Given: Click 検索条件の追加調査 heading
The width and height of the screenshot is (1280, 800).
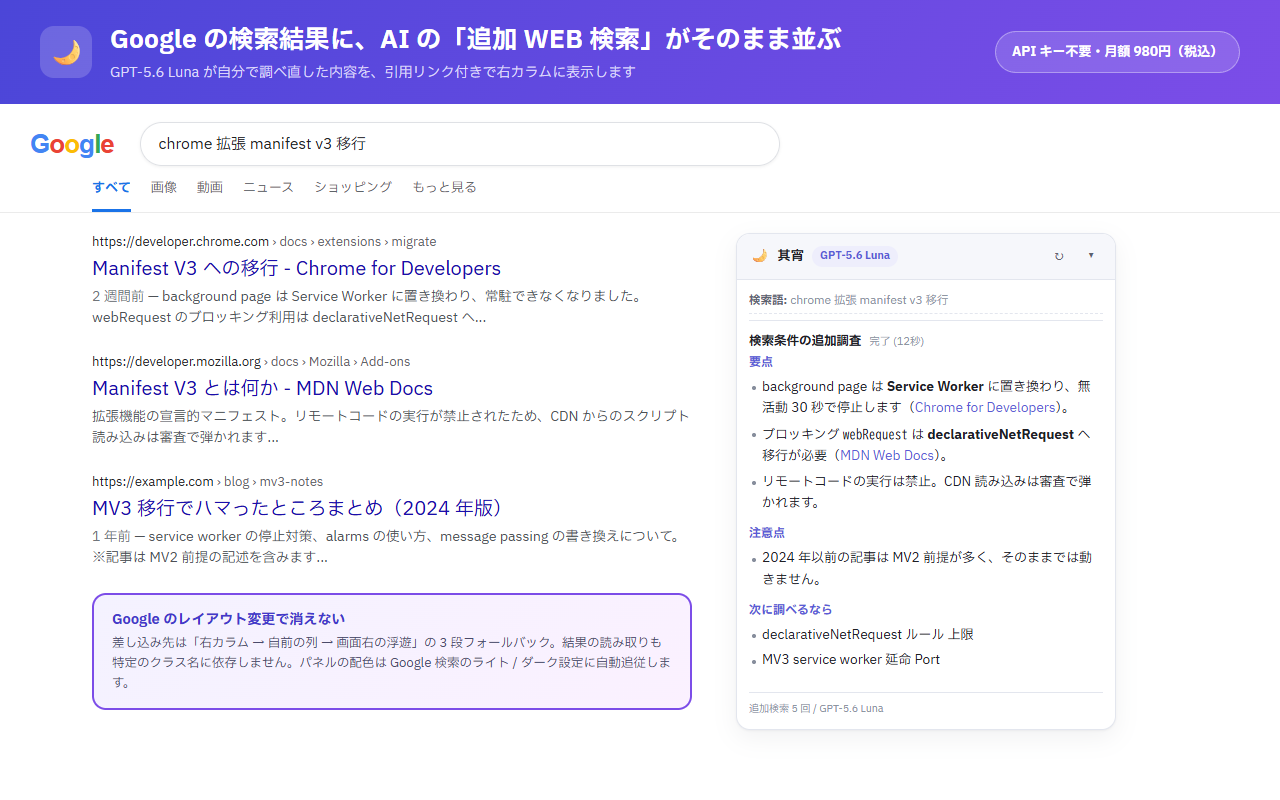Looking at the screenshot, I should [805, 340].
